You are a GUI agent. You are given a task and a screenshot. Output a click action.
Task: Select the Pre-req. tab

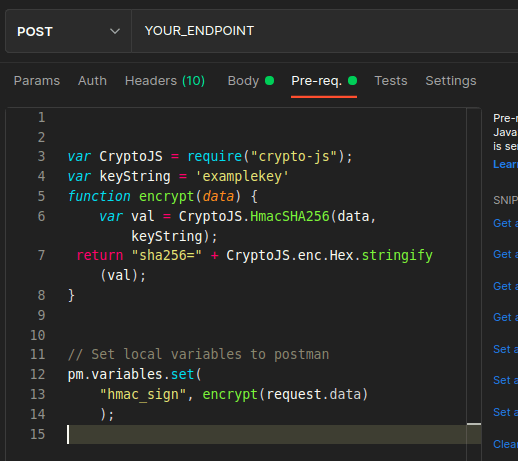(x=324, y=81)
